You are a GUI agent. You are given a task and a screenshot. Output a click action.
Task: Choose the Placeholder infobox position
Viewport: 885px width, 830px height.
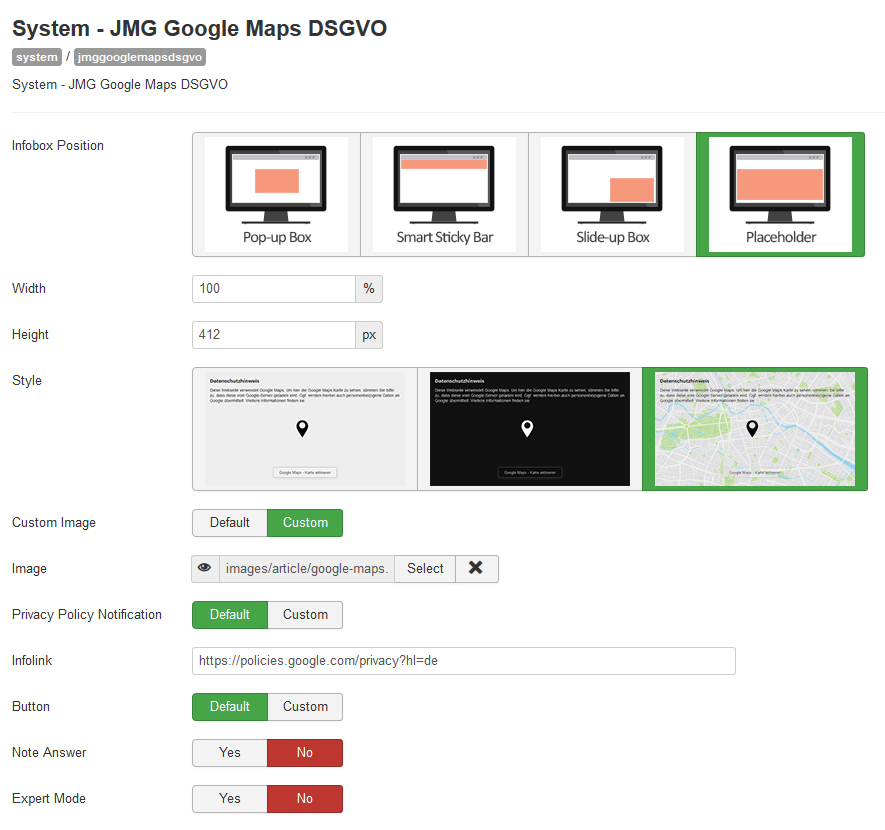coord(781,195)
